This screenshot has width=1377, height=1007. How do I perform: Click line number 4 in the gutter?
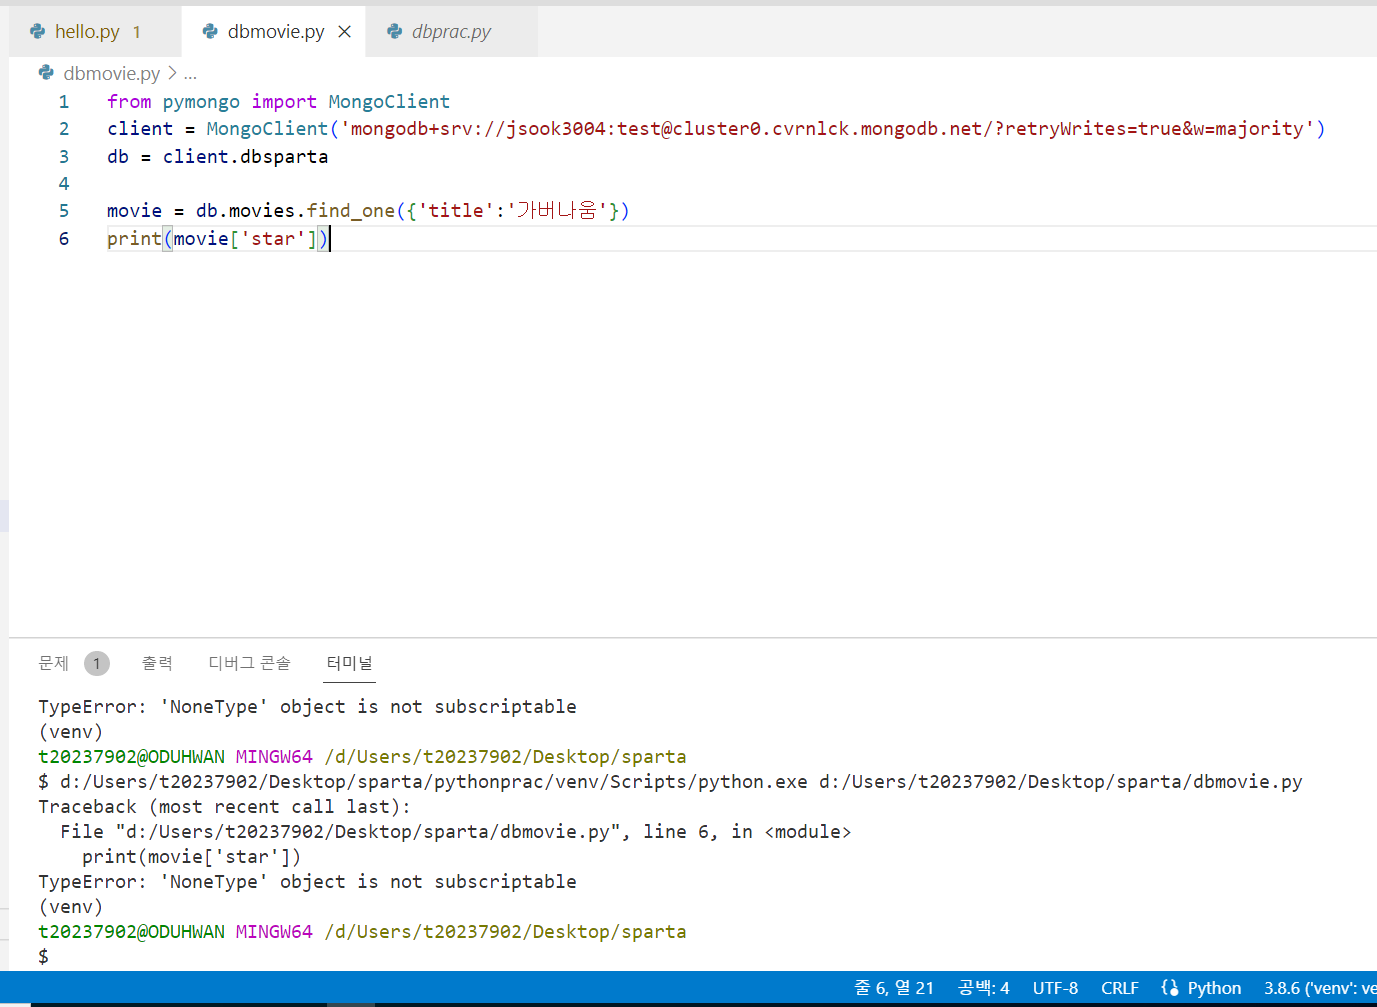coord(64,183)
